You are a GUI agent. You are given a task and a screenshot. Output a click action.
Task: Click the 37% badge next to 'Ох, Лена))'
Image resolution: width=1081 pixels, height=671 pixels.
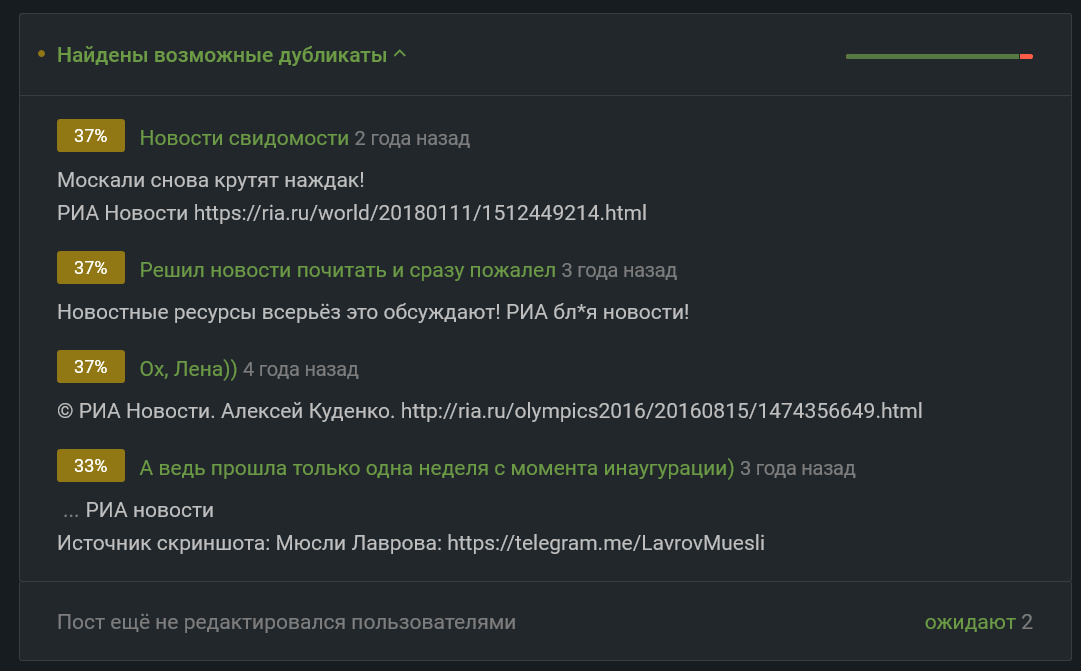tap(91, 366)
